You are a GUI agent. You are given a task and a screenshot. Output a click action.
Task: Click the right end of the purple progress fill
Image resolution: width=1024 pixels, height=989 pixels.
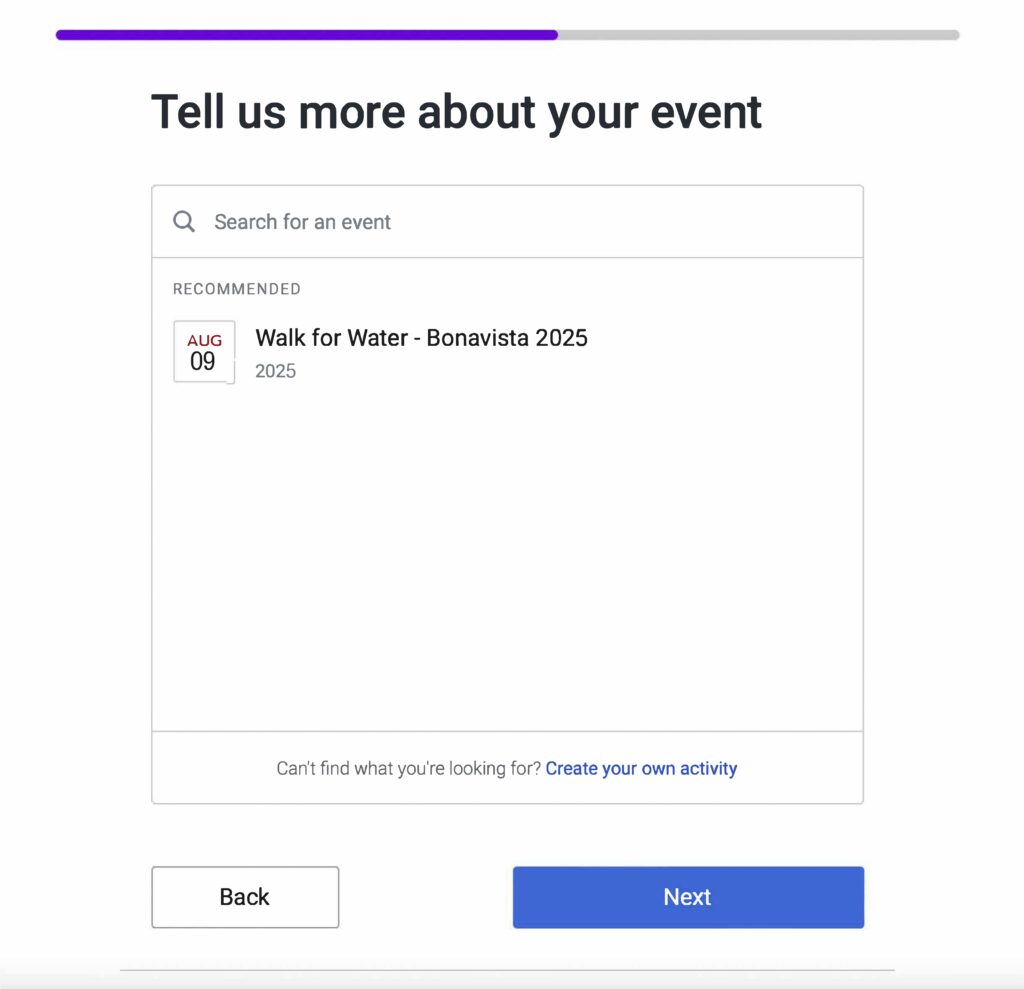click(553, 35)
